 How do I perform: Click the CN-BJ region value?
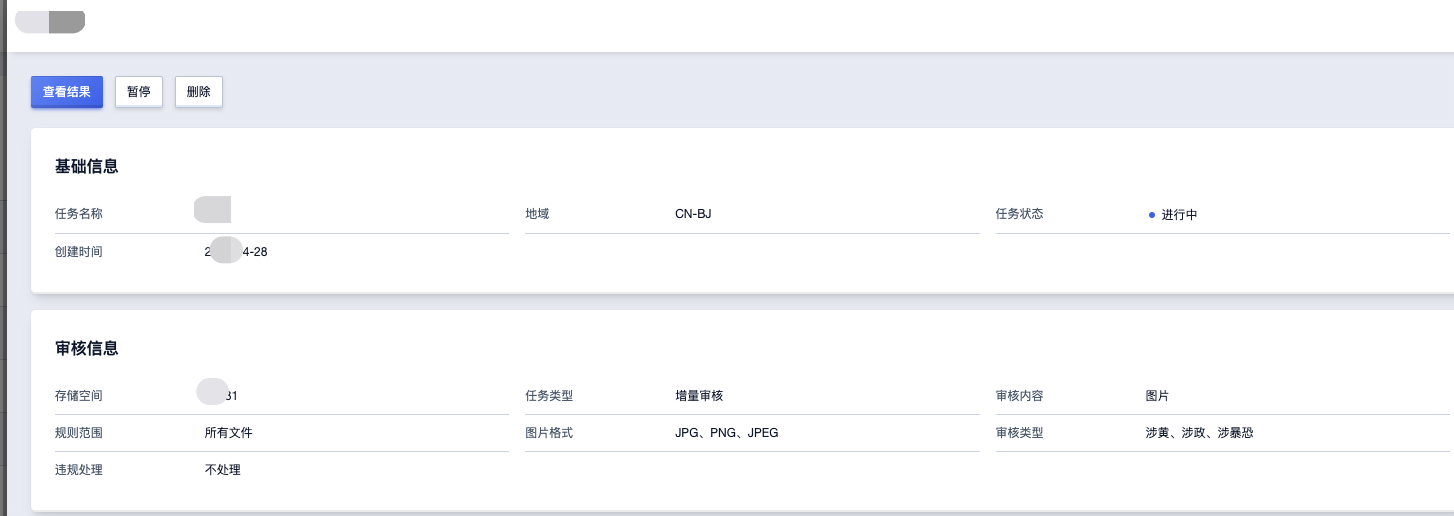point(693,214)
